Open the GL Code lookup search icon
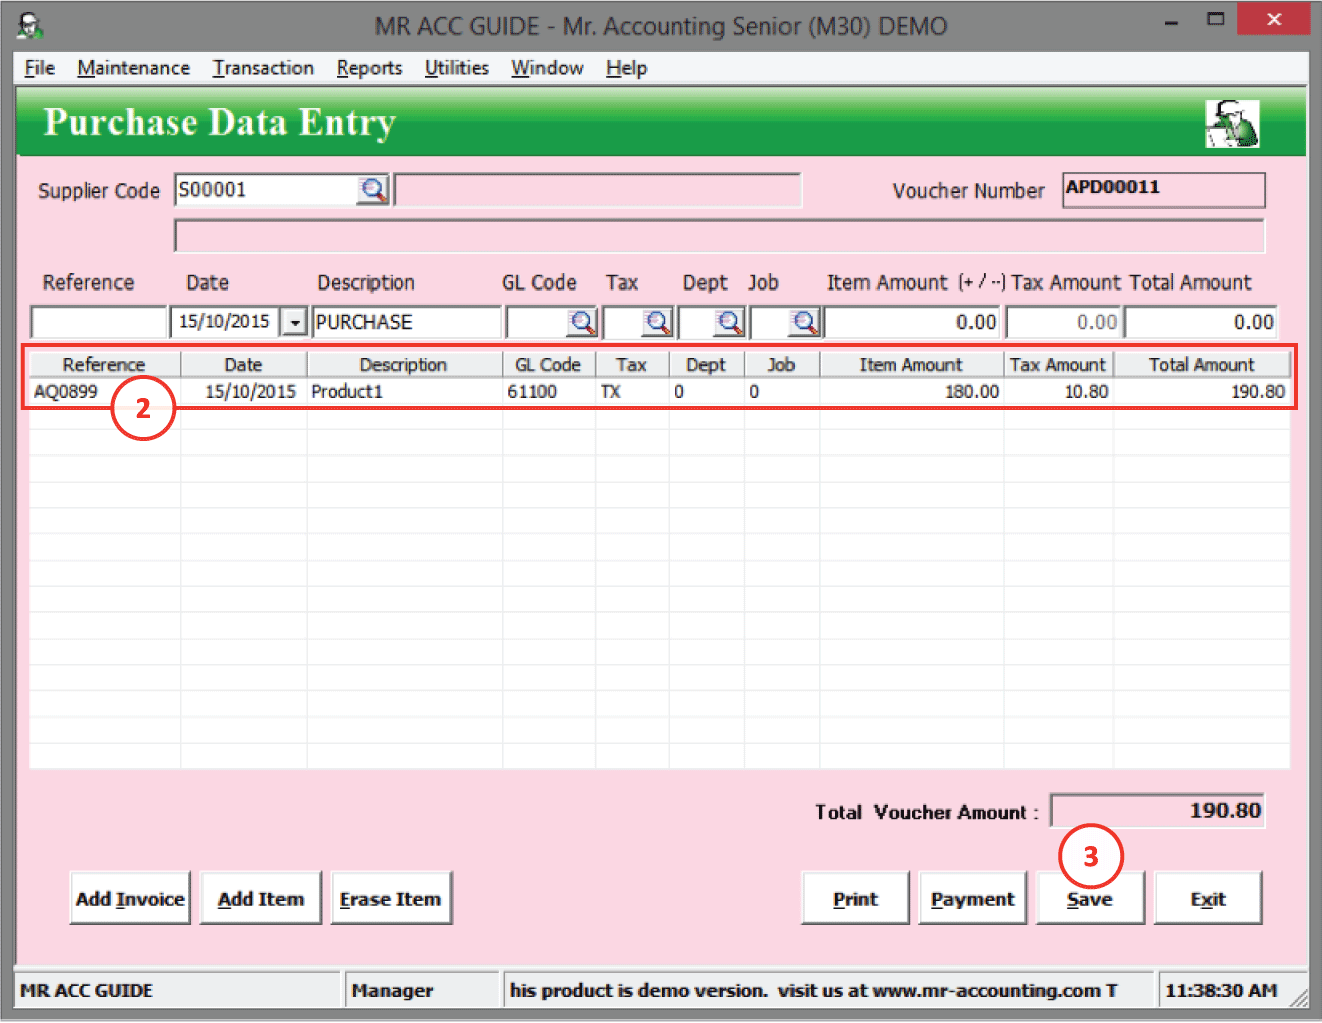Viewport: 1322px width, 1023px height. coord(582,322)
